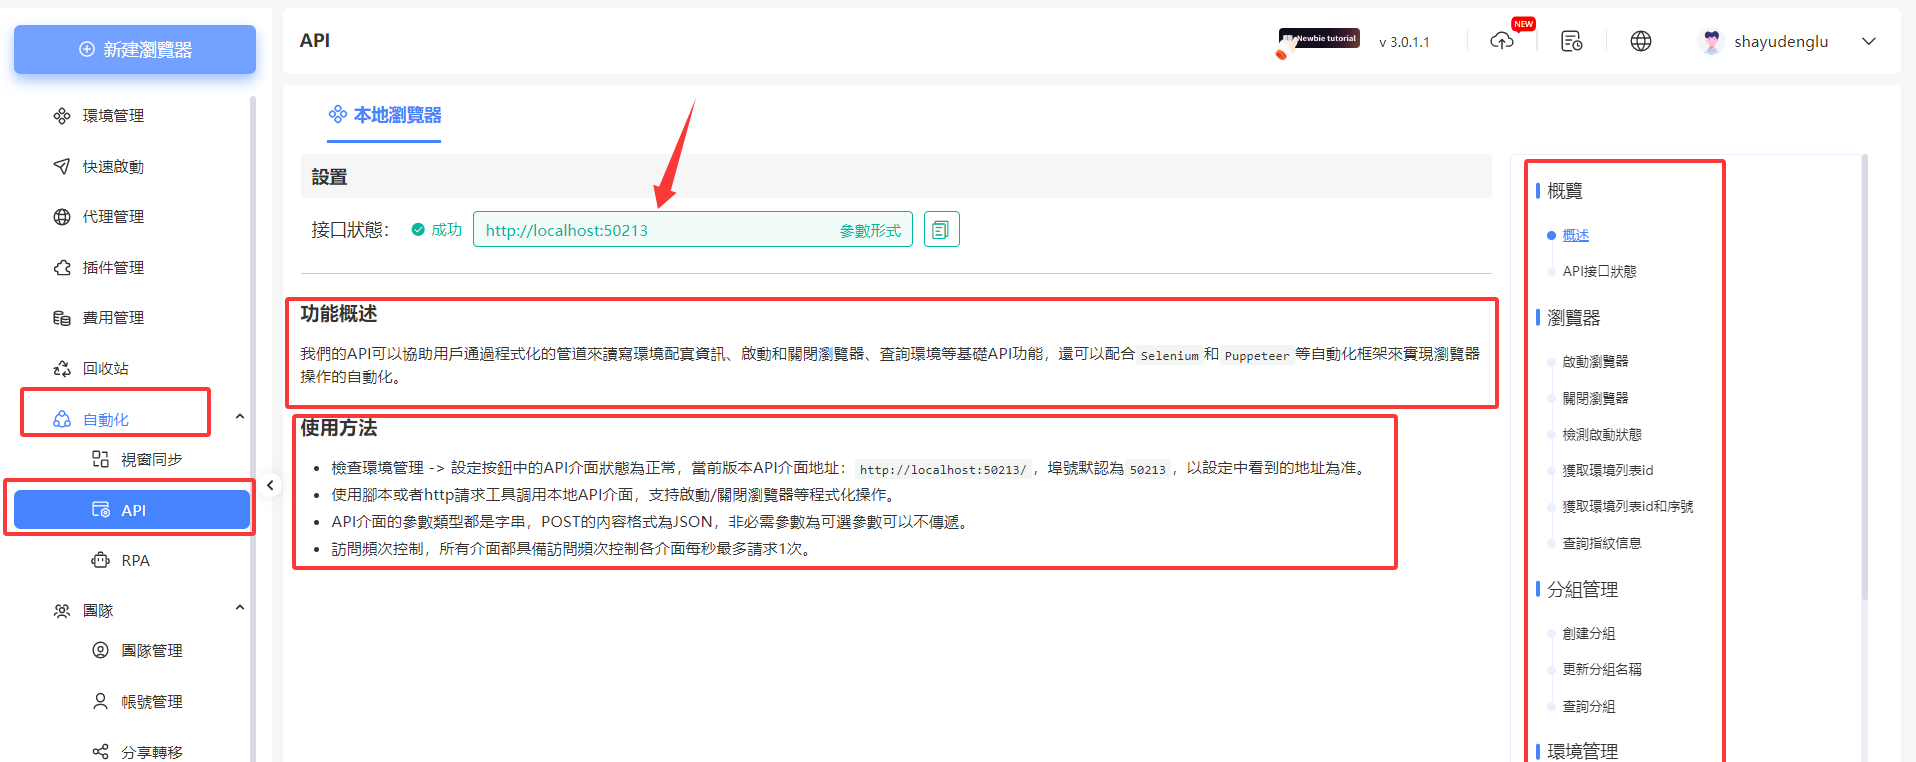Click the 概述 link in outline
1916x762 pixels.
click(x=1575, y=235)
